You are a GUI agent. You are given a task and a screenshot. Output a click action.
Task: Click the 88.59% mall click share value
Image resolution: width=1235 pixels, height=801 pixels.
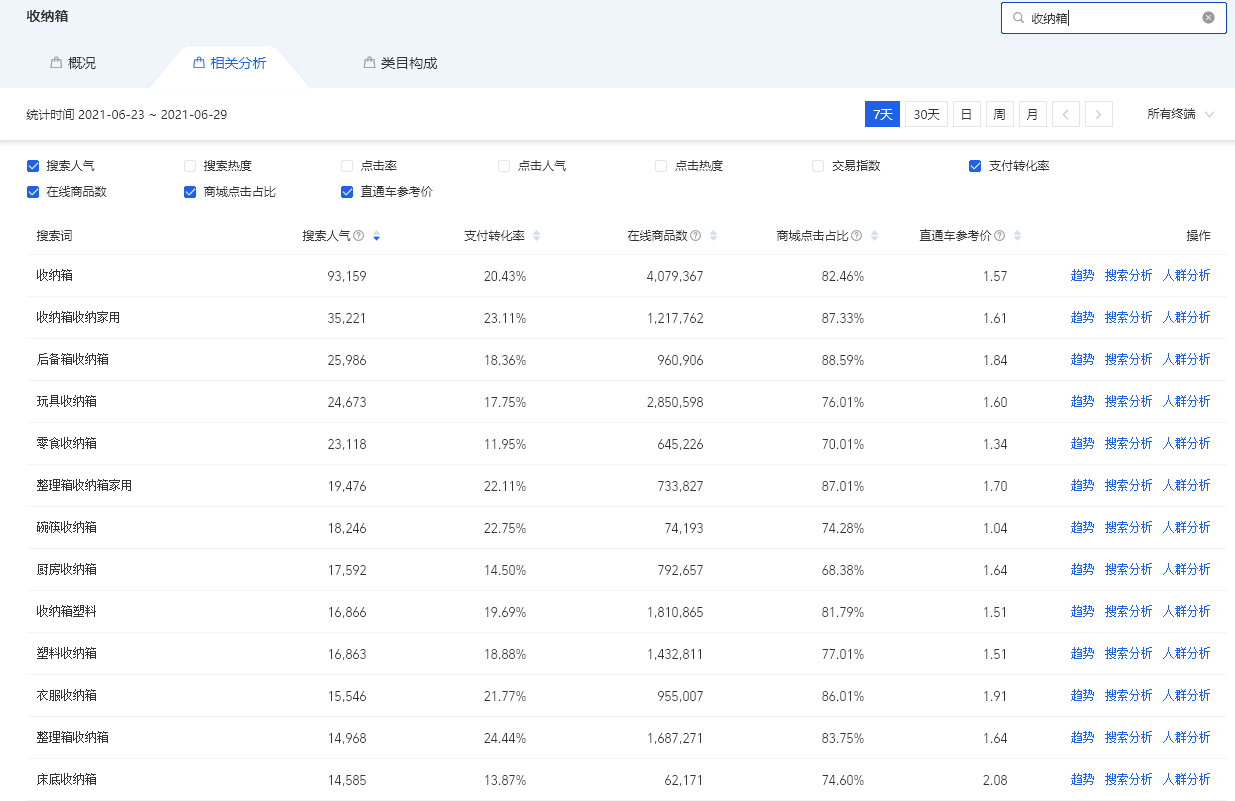coord(843,360)
